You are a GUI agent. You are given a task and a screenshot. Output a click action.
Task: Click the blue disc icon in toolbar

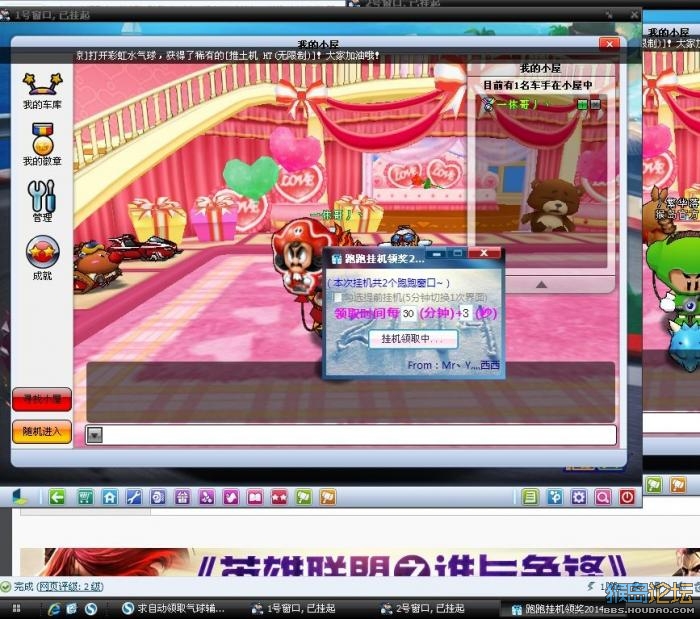(x=158, y=497)
